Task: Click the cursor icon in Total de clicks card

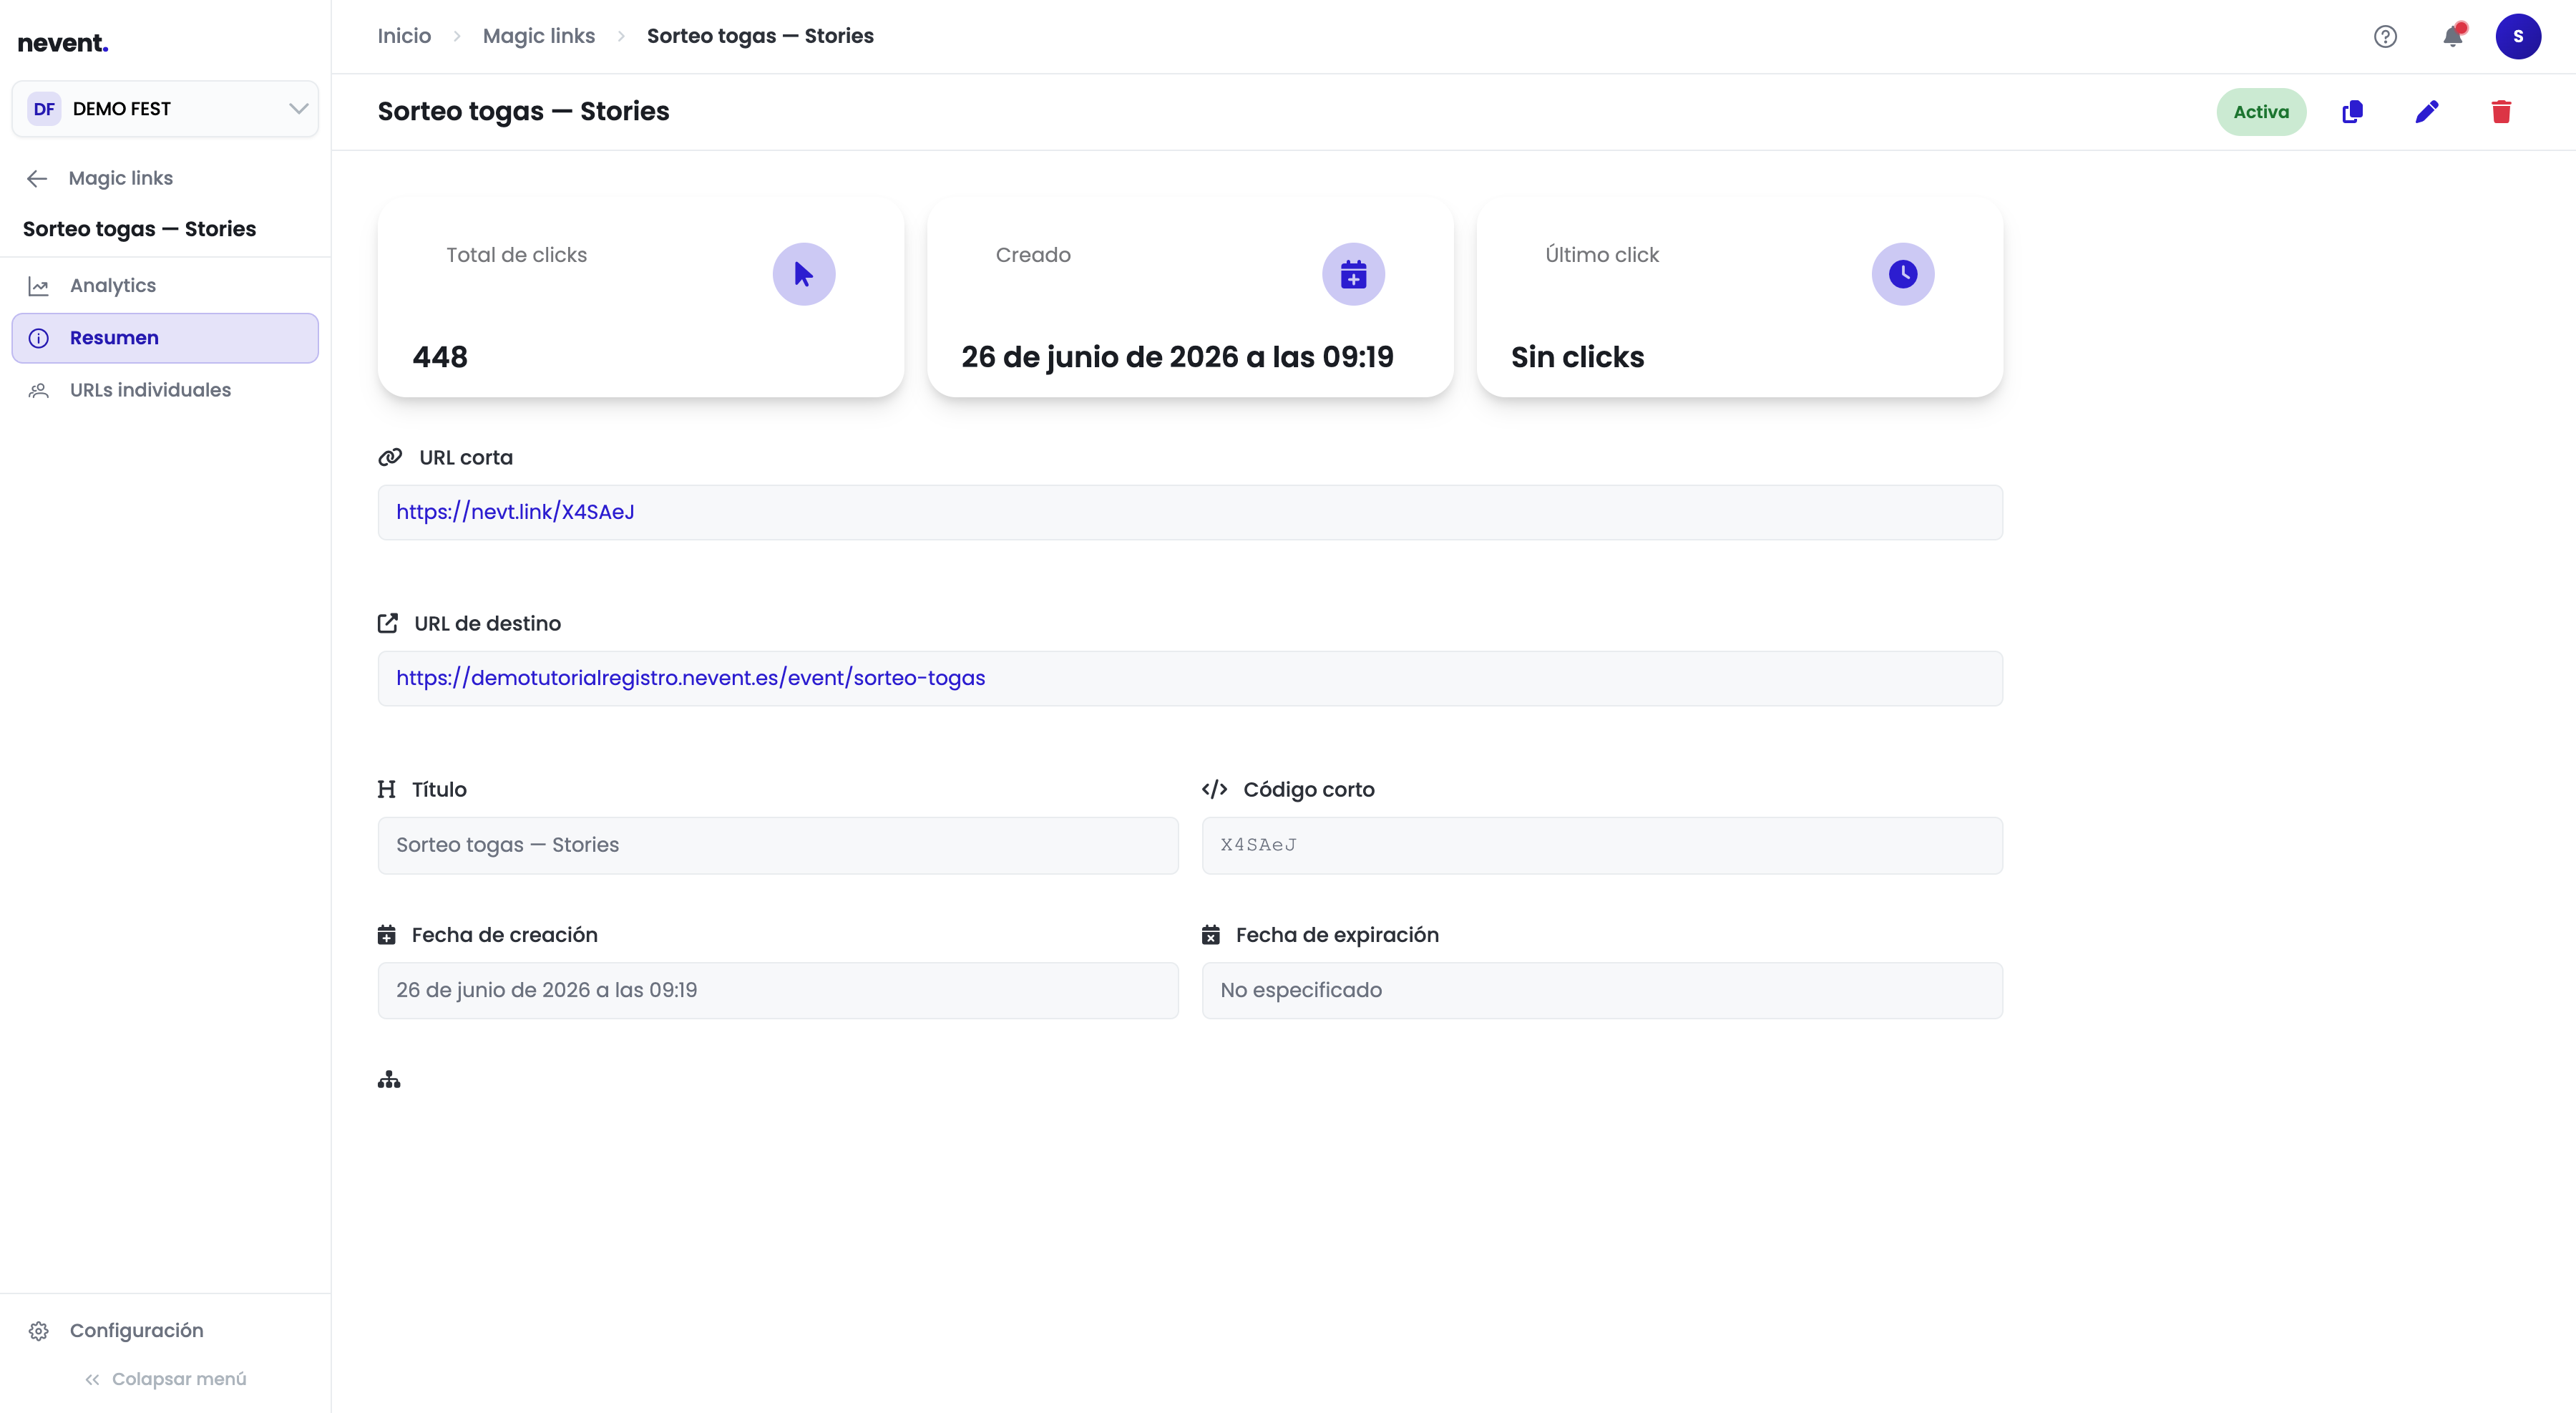Action: click(804, 274)
